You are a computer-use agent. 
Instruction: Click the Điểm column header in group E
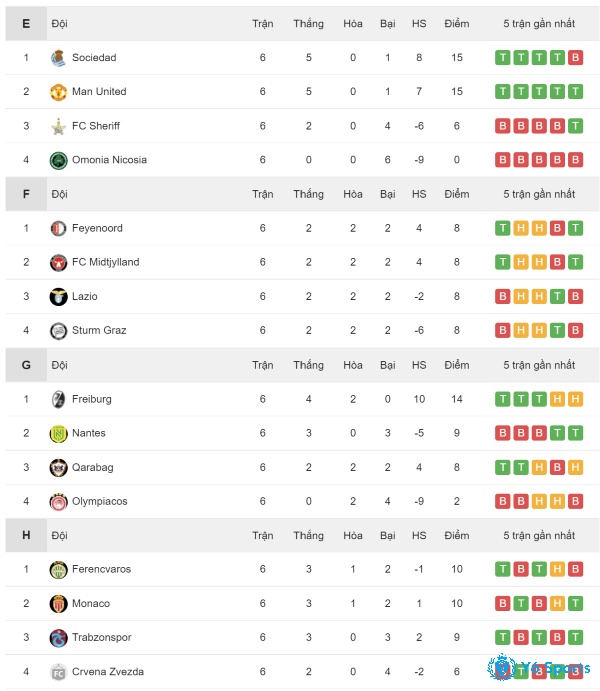pyautogui.click(x=456, y=23)
